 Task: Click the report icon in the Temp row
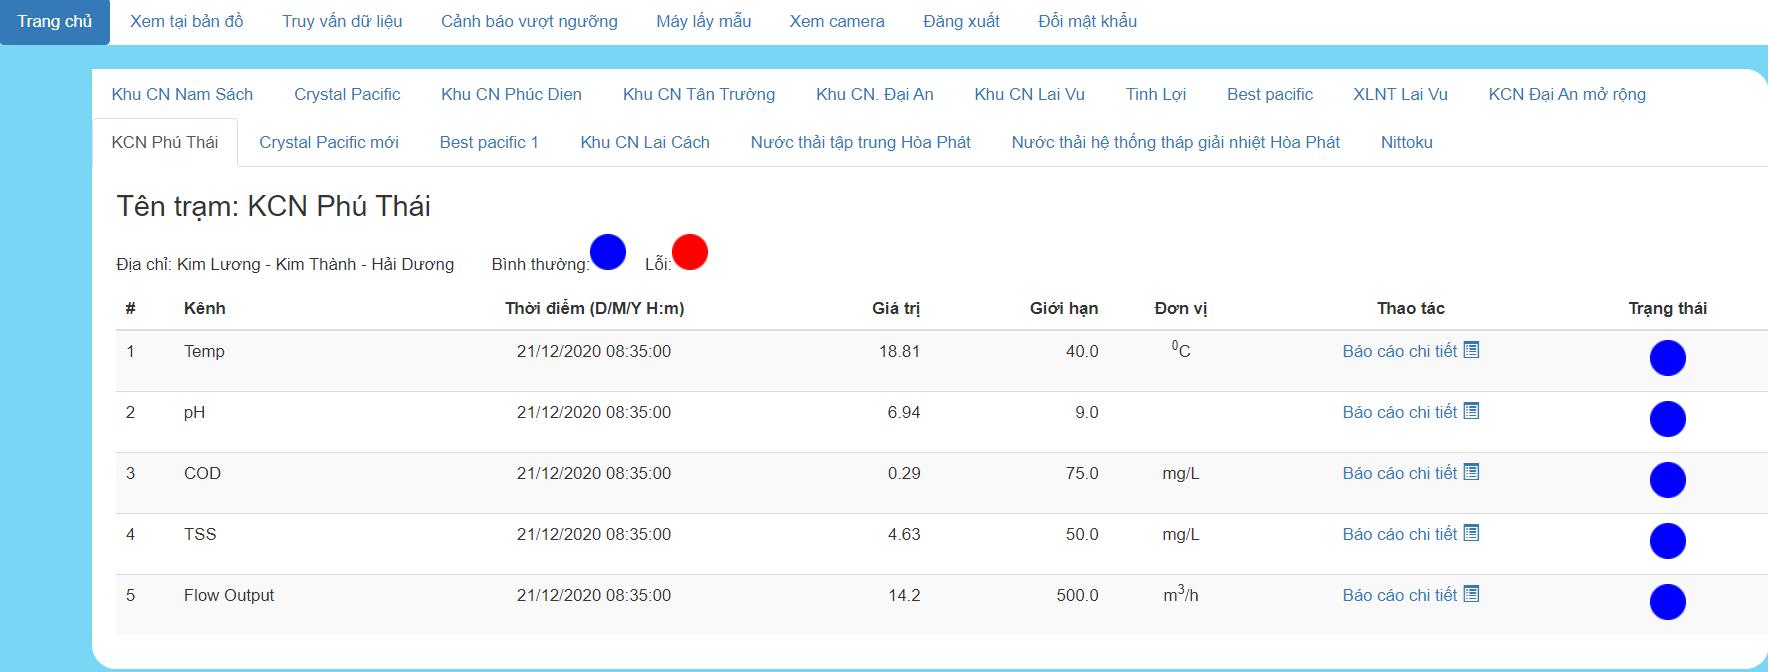(1471, 350)
